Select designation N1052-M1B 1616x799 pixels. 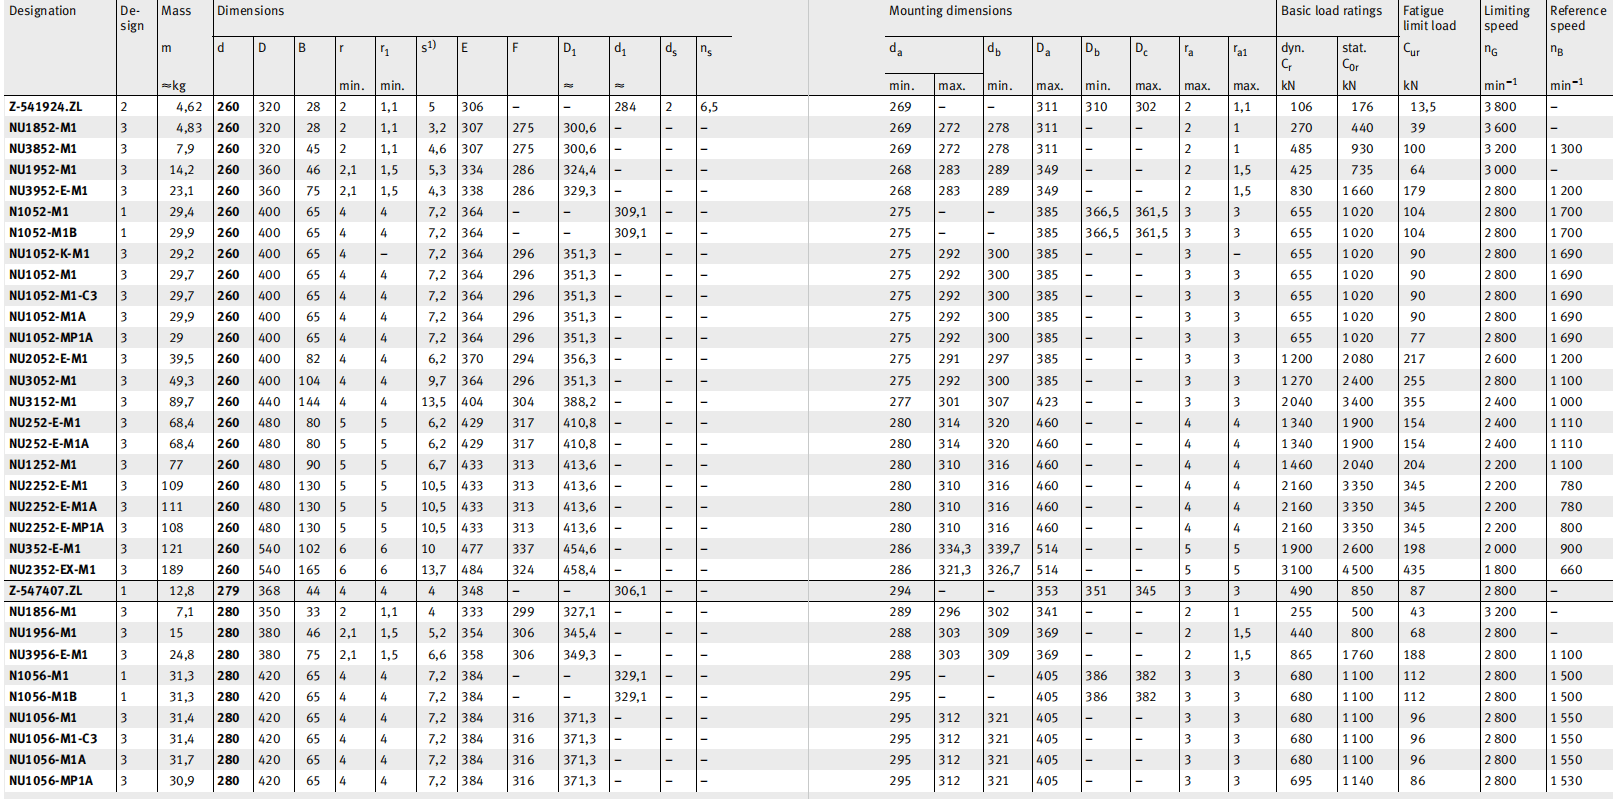tap(43, 233)
